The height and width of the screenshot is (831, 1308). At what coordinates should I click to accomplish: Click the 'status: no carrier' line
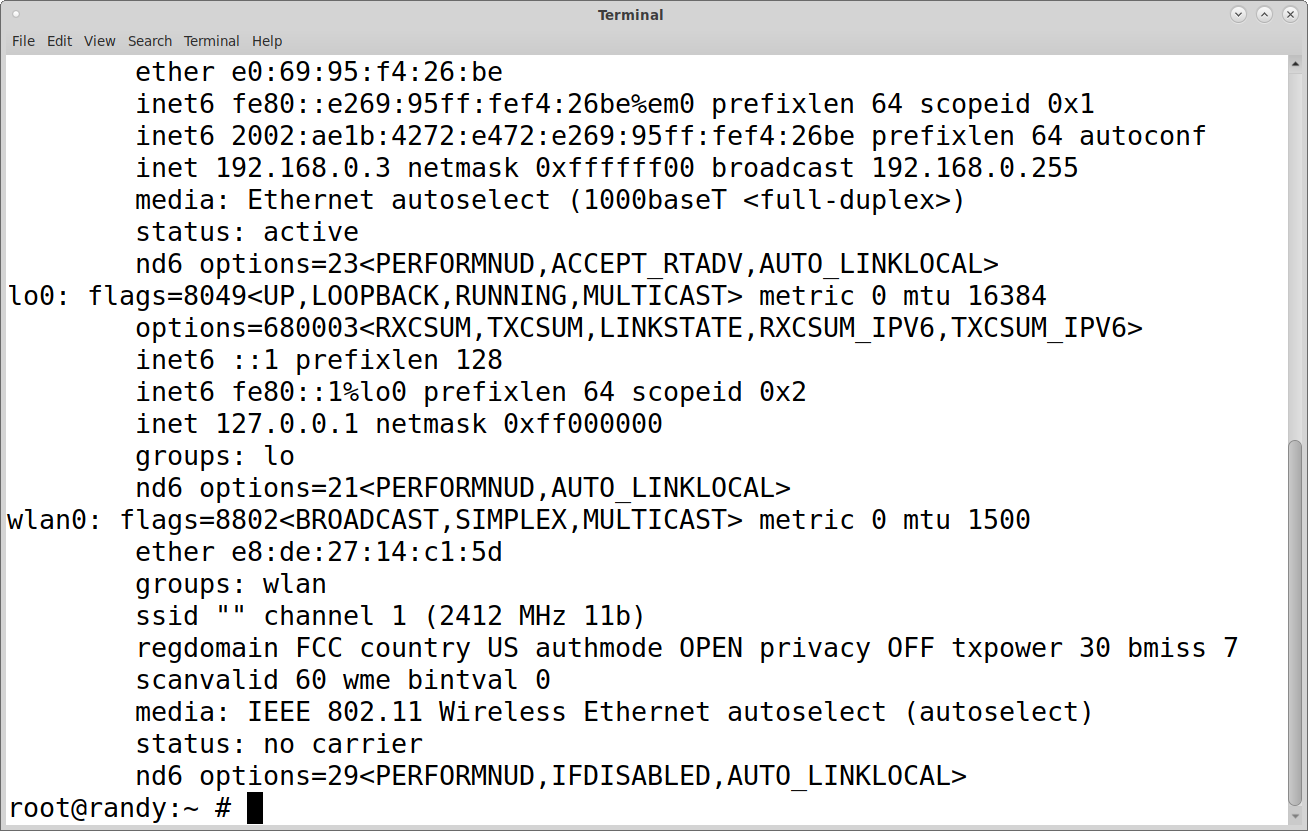(x=279, y=744)
